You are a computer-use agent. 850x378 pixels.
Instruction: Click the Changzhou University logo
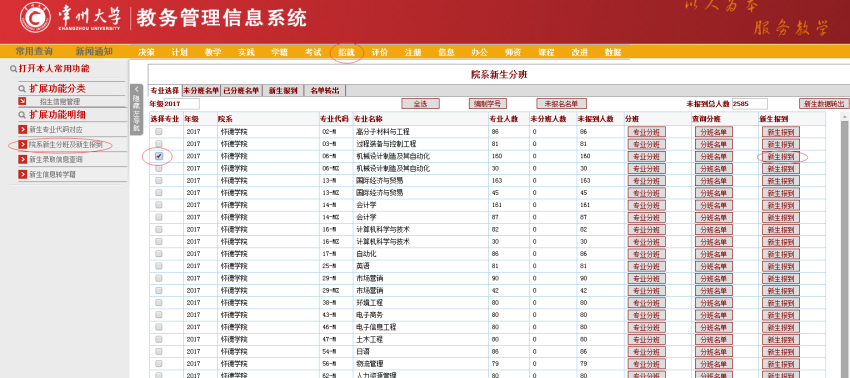[x=36, y=17]
